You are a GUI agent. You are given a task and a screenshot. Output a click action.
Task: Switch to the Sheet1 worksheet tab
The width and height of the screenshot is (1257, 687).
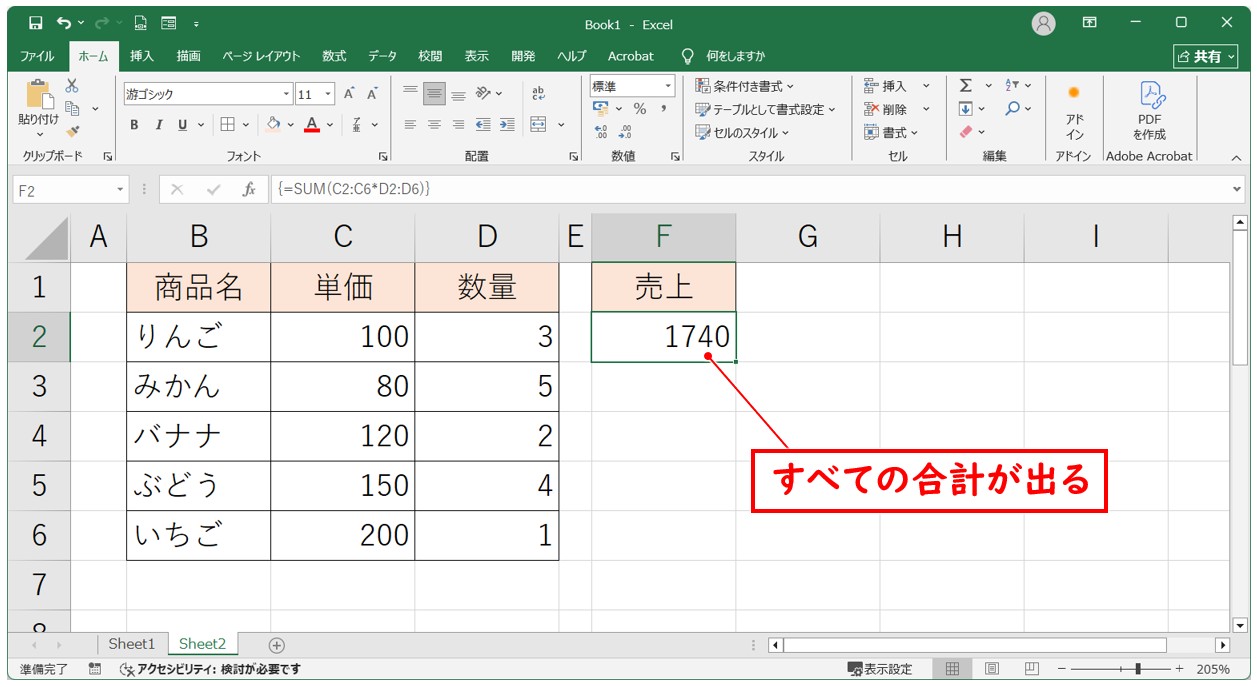click(132, 644)
